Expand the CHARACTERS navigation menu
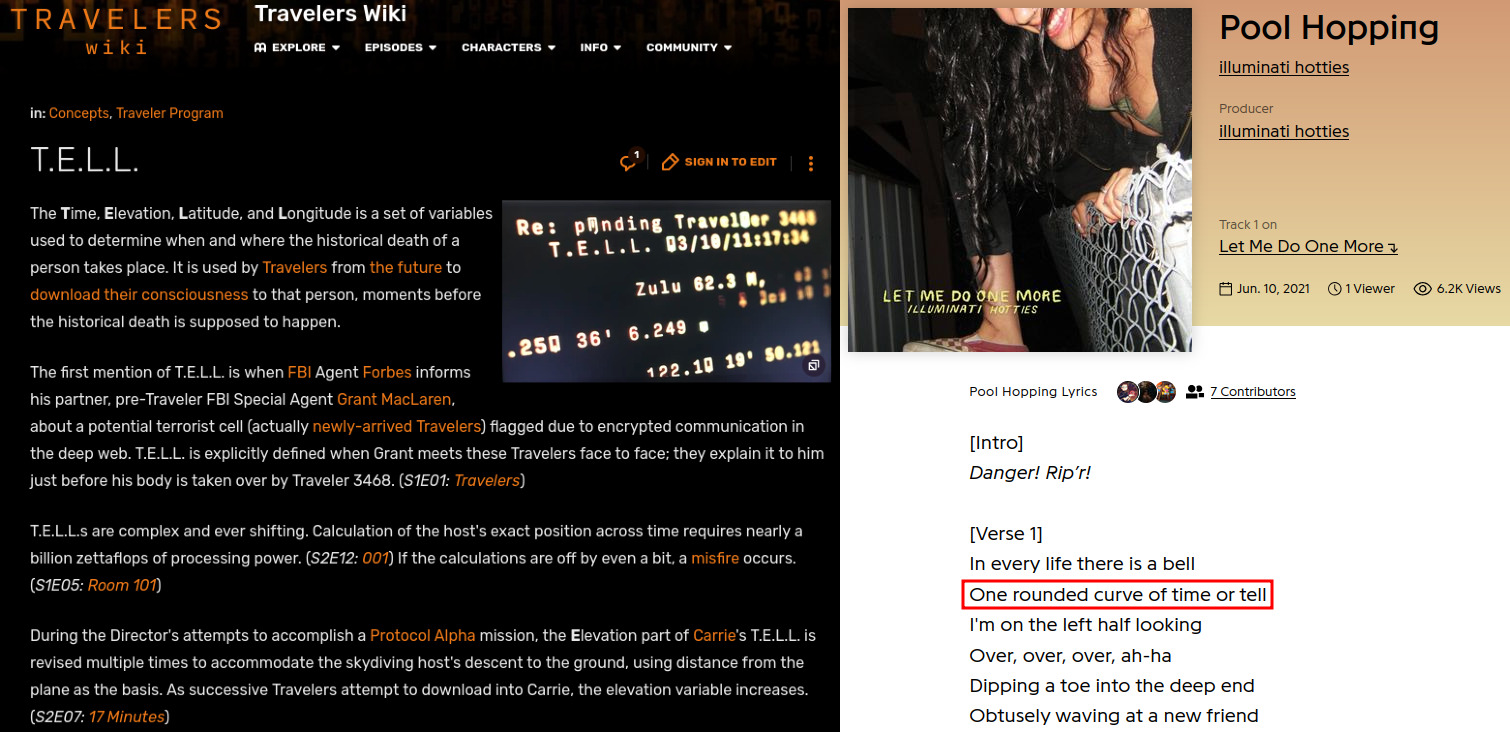This screenshot has height=732, width=1510. click(508, 47)
